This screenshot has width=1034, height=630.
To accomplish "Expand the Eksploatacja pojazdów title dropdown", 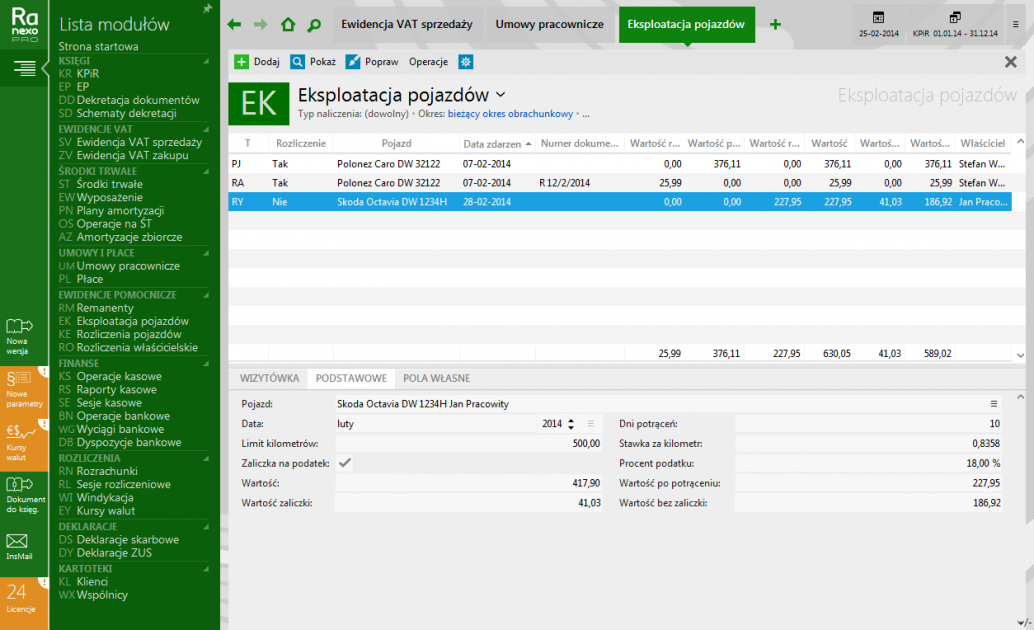I will coord(500,95).
